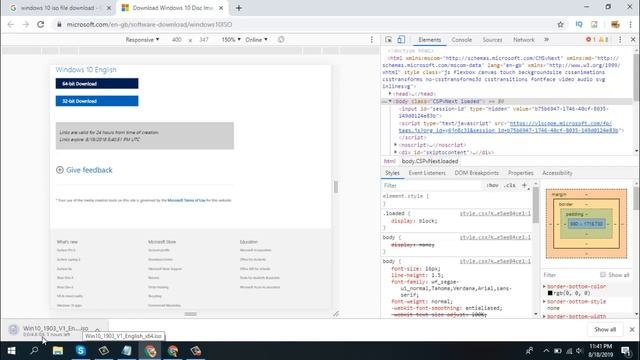
Task: Open File Explorer from taskbar
Action: tap(58, 351)
